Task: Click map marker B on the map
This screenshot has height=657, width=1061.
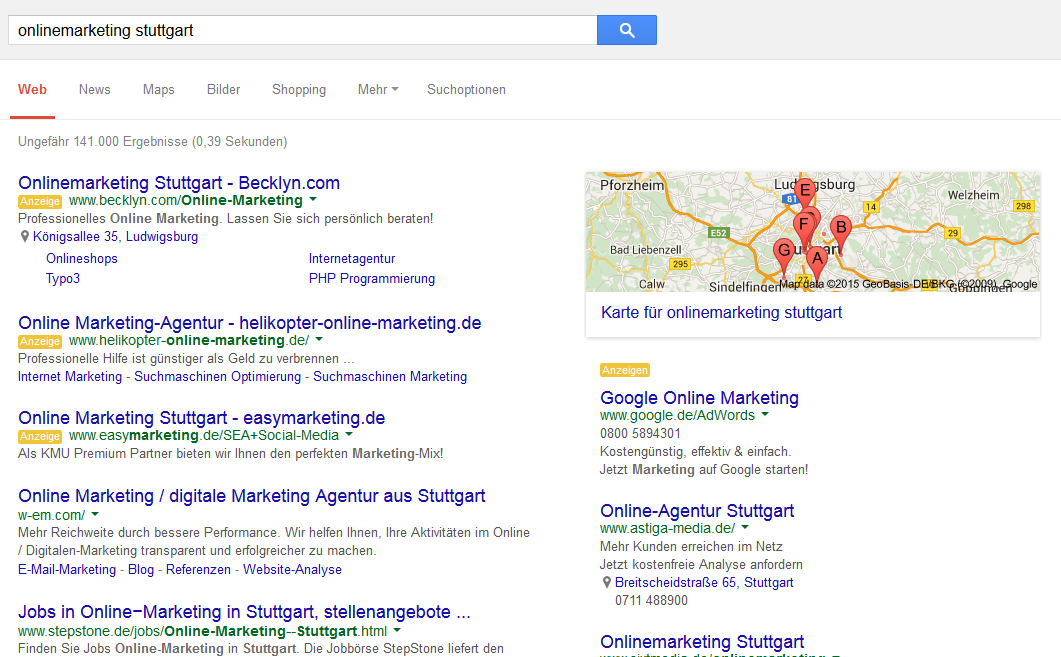Action: tap(841, 226)
